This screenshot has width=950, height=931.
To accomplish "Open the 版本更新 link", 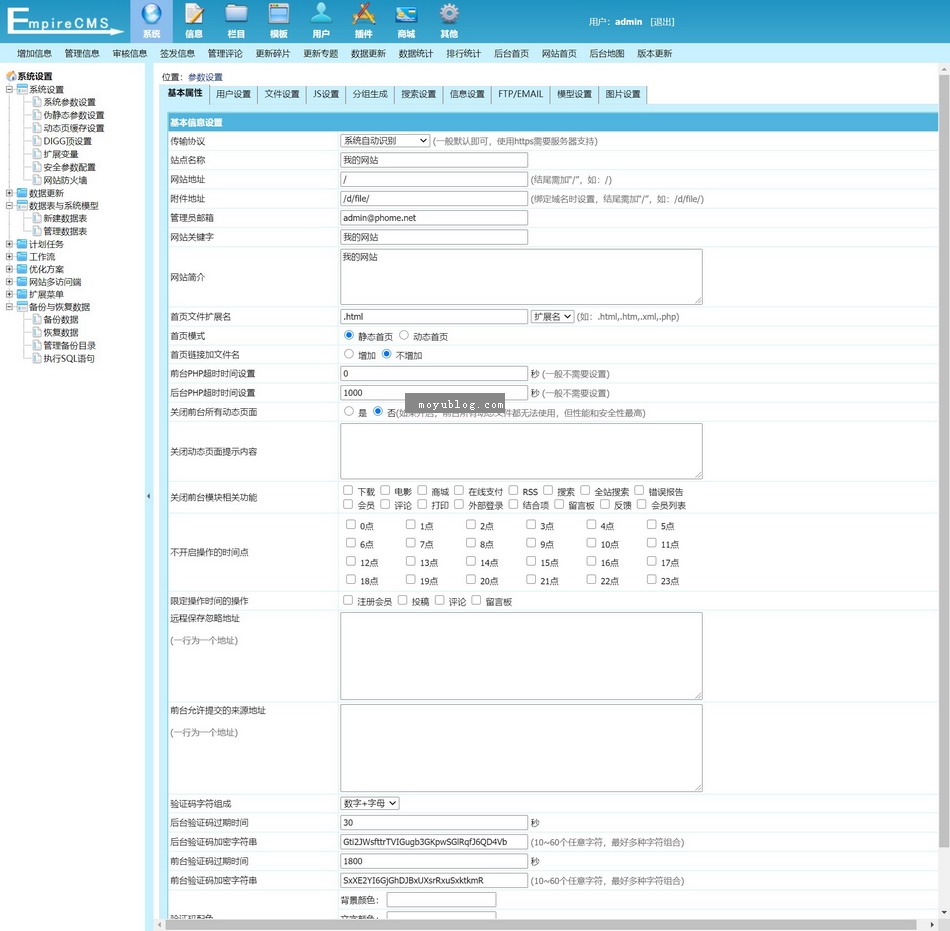I will (654, 53).
